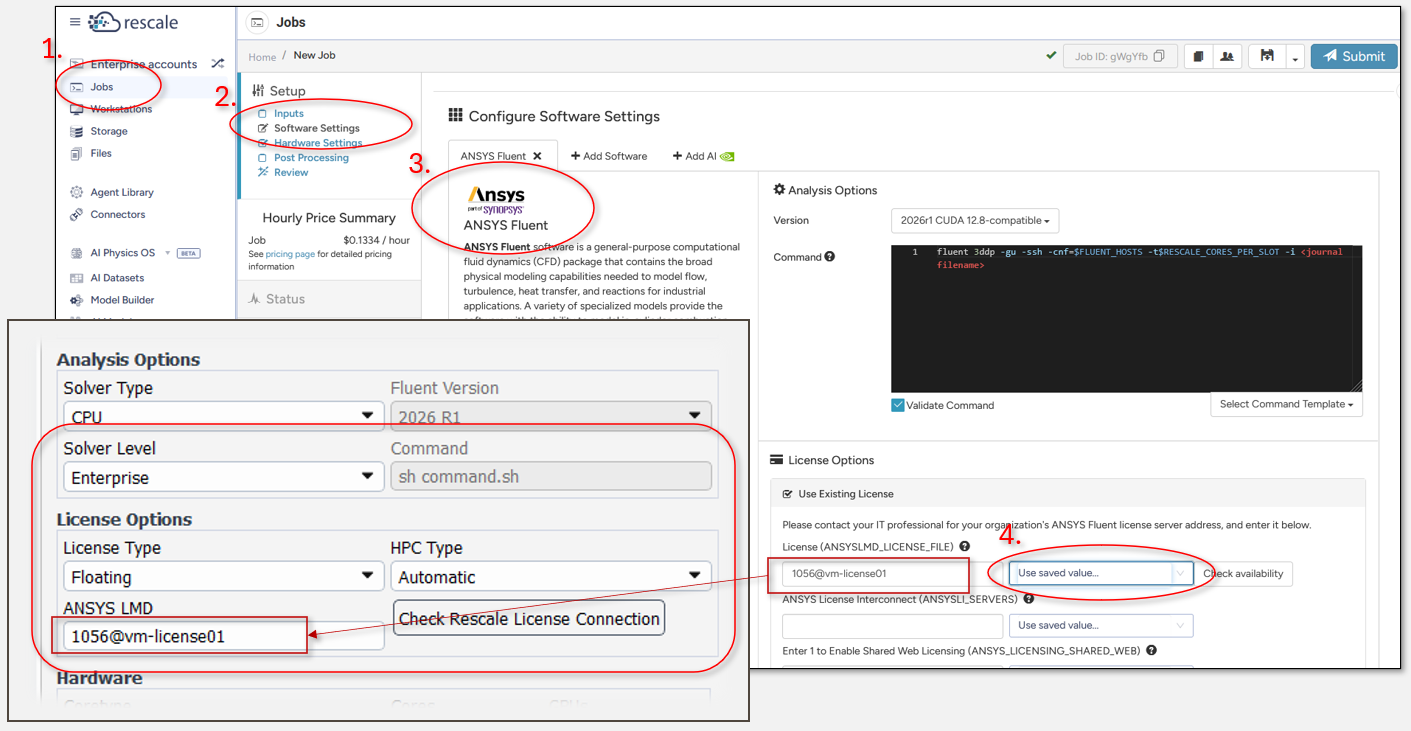1411x731 pixels.
Task: Click the help icon beside ANSYSLI_SERVERS
Action: [x=1028, y=599]
